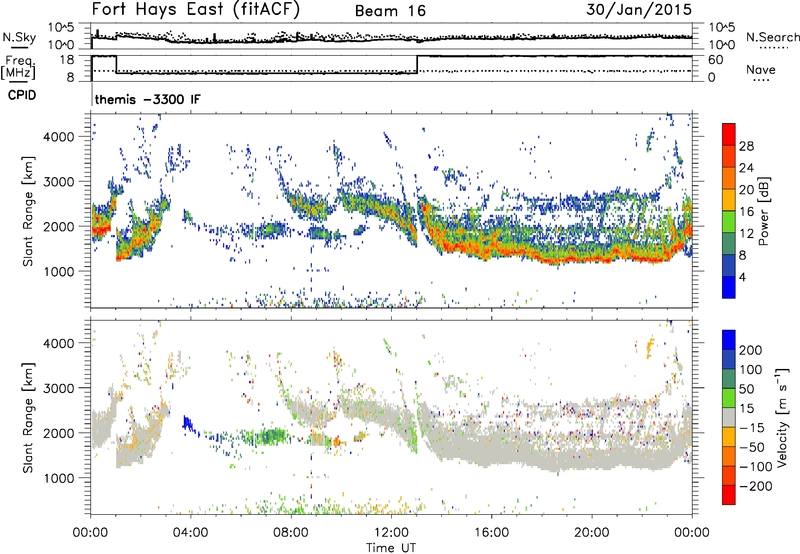Click the 'Slant Range [km]' label of velocity panel

[x=28, y=417]
